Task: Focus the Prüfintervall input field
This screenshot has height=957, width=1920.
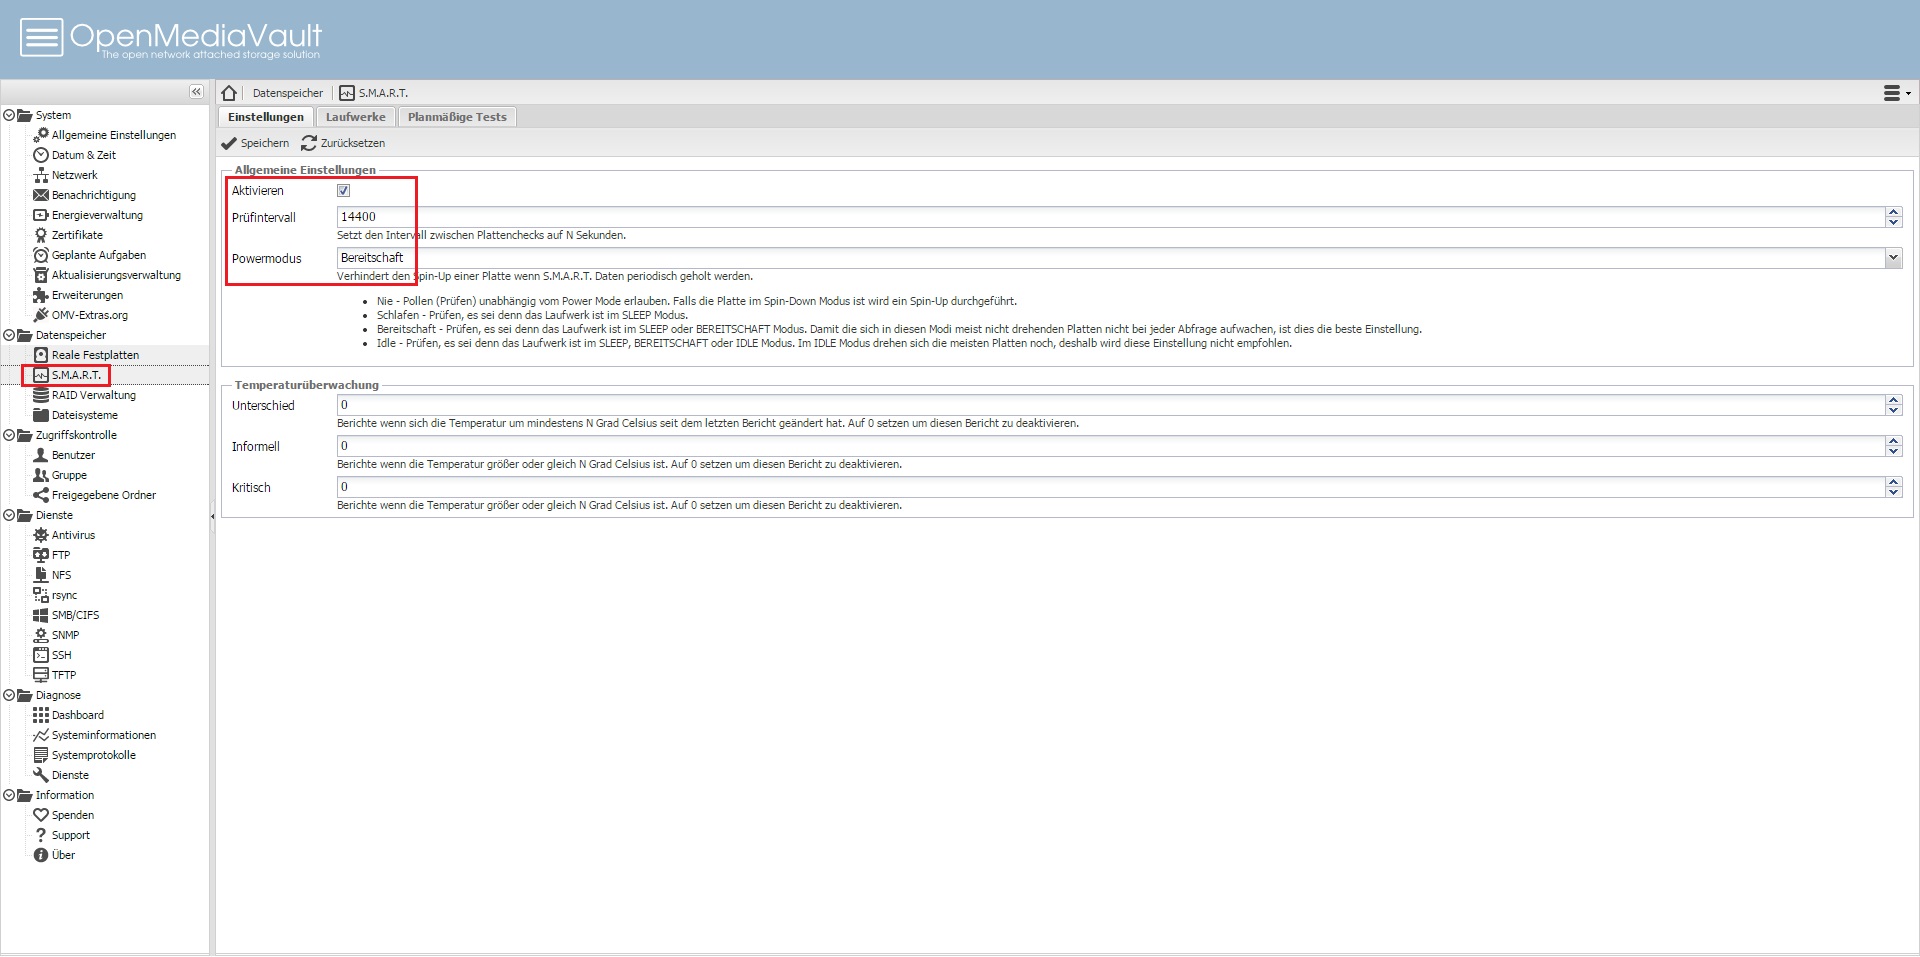Action: click(1111, 217)
